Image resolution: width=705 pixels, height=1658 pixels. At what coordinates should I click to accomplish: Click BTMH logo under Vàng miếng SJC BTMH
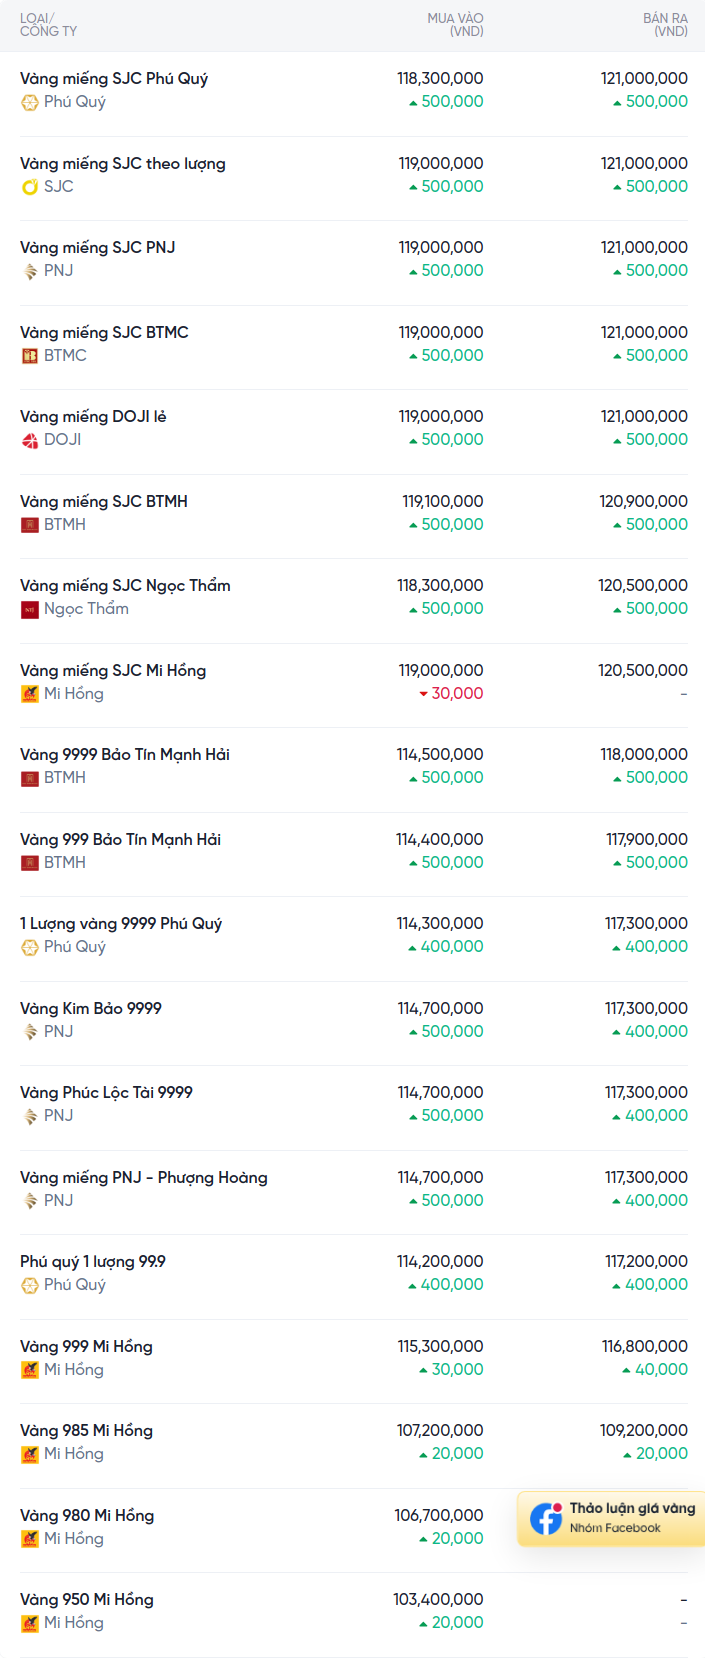click(x=30, y=525)
